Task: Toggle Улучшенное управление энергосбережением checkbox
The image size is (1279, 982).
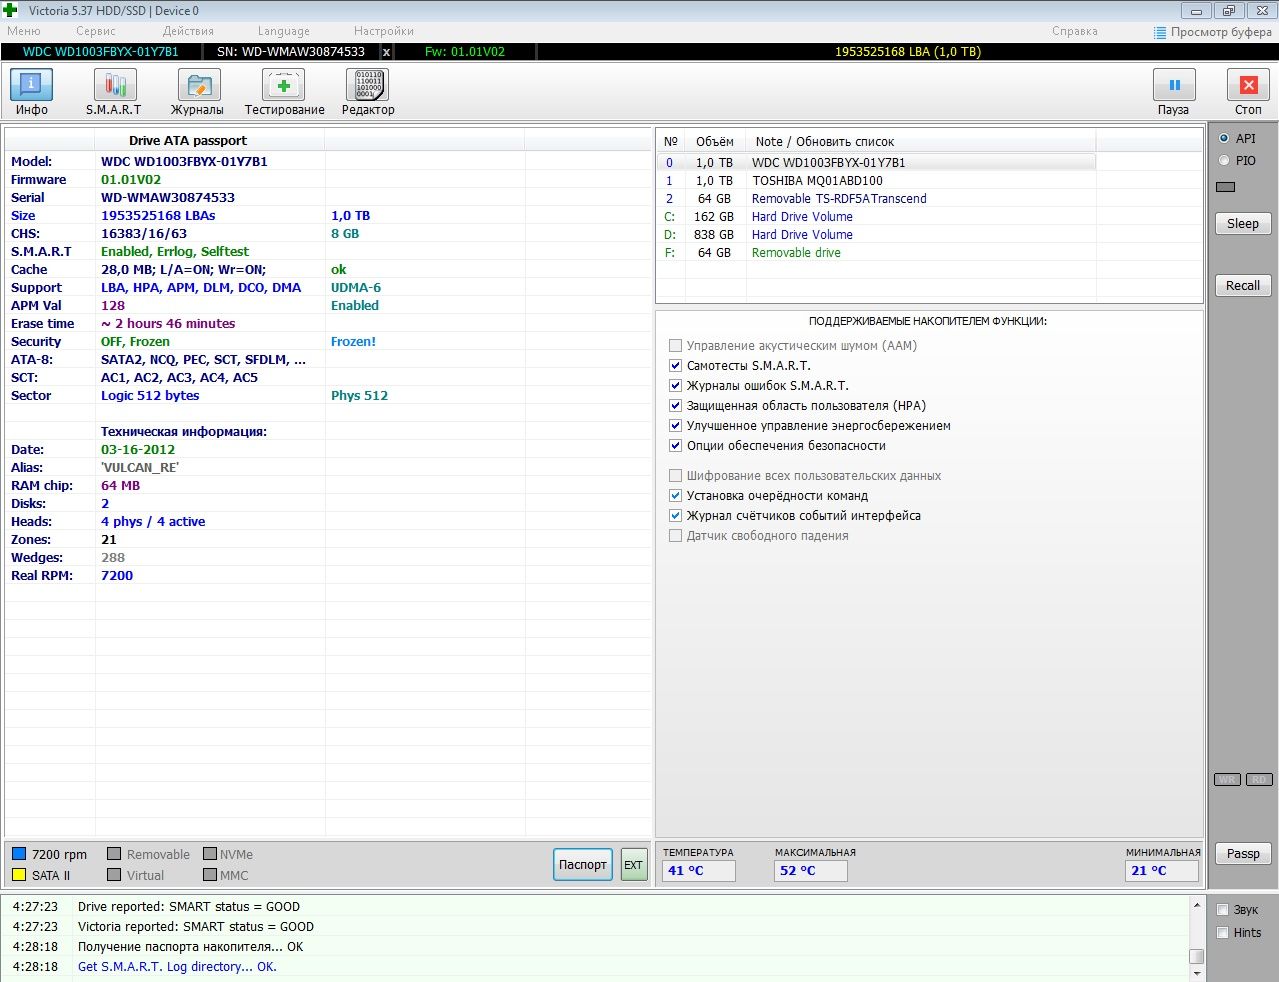Action: [675, 426]
